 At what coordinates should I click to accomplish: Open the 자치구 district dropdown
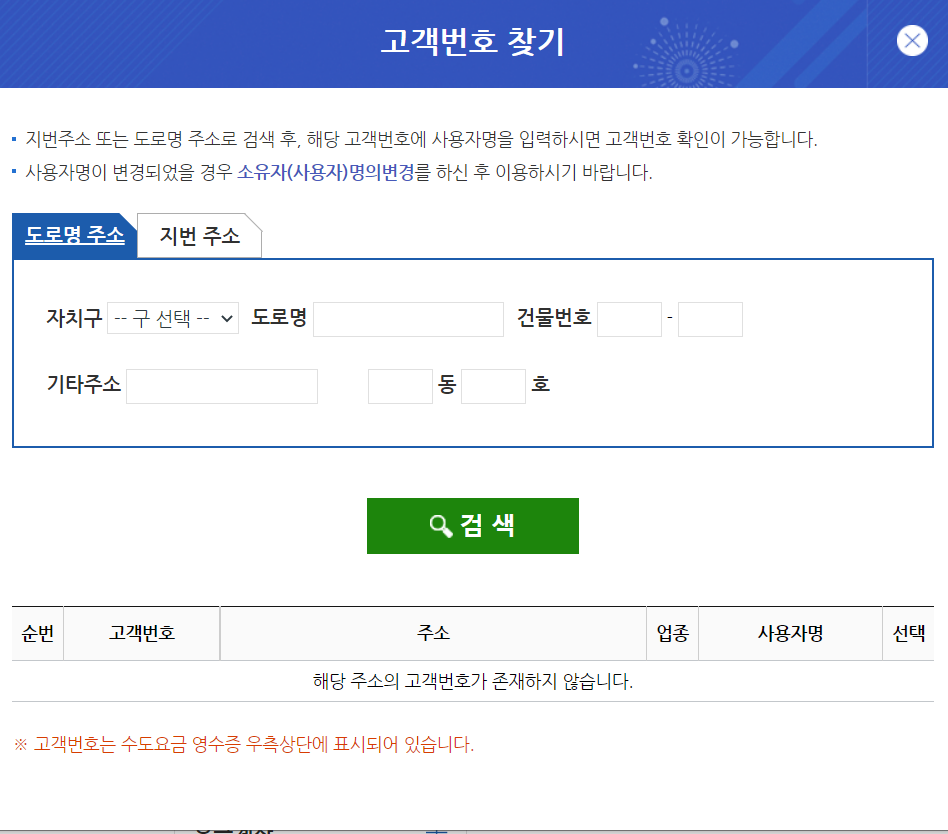pos(173,318)
